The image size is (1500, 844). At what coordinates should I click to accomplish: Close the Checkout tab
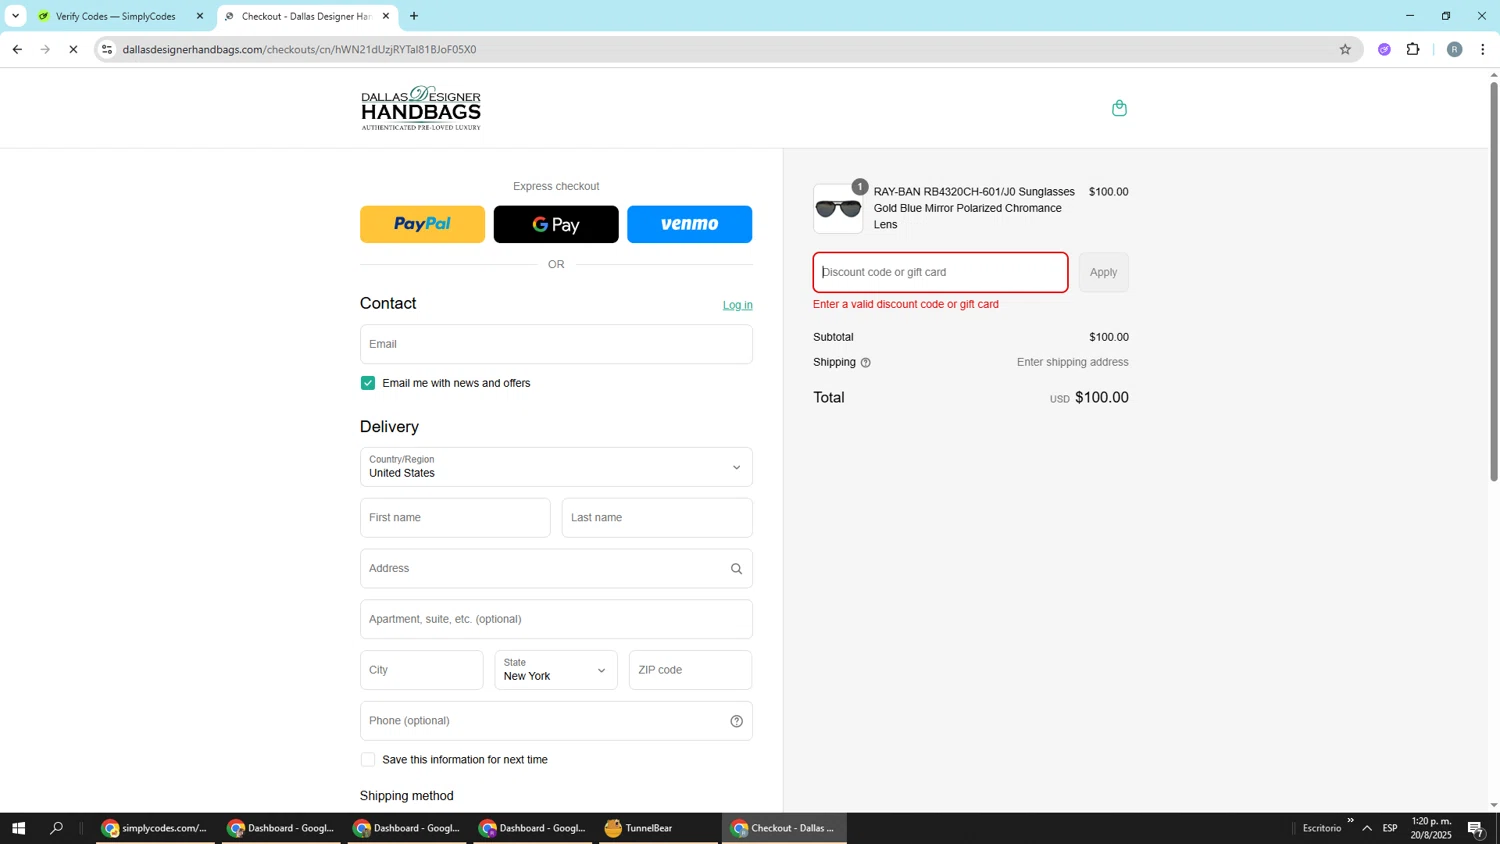[385, 16]
